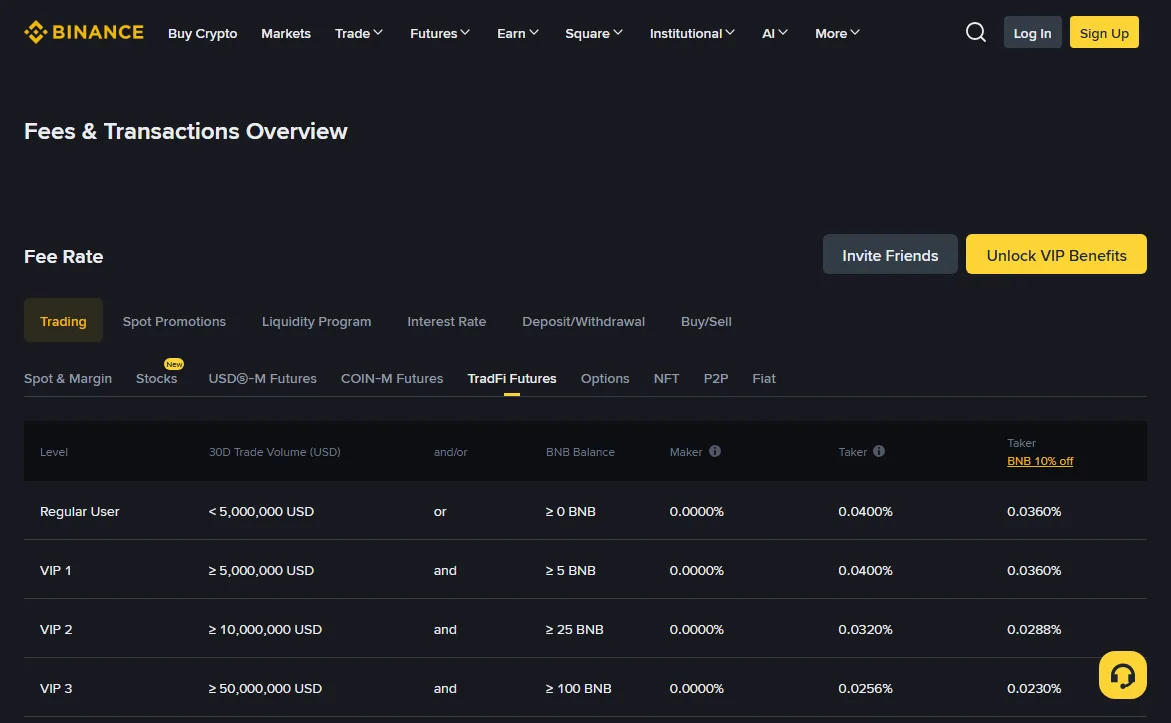Open the Interest Rate tab
Viewport: 1171px width, 723px height.
pyautogui.click(x=447, y=321)
